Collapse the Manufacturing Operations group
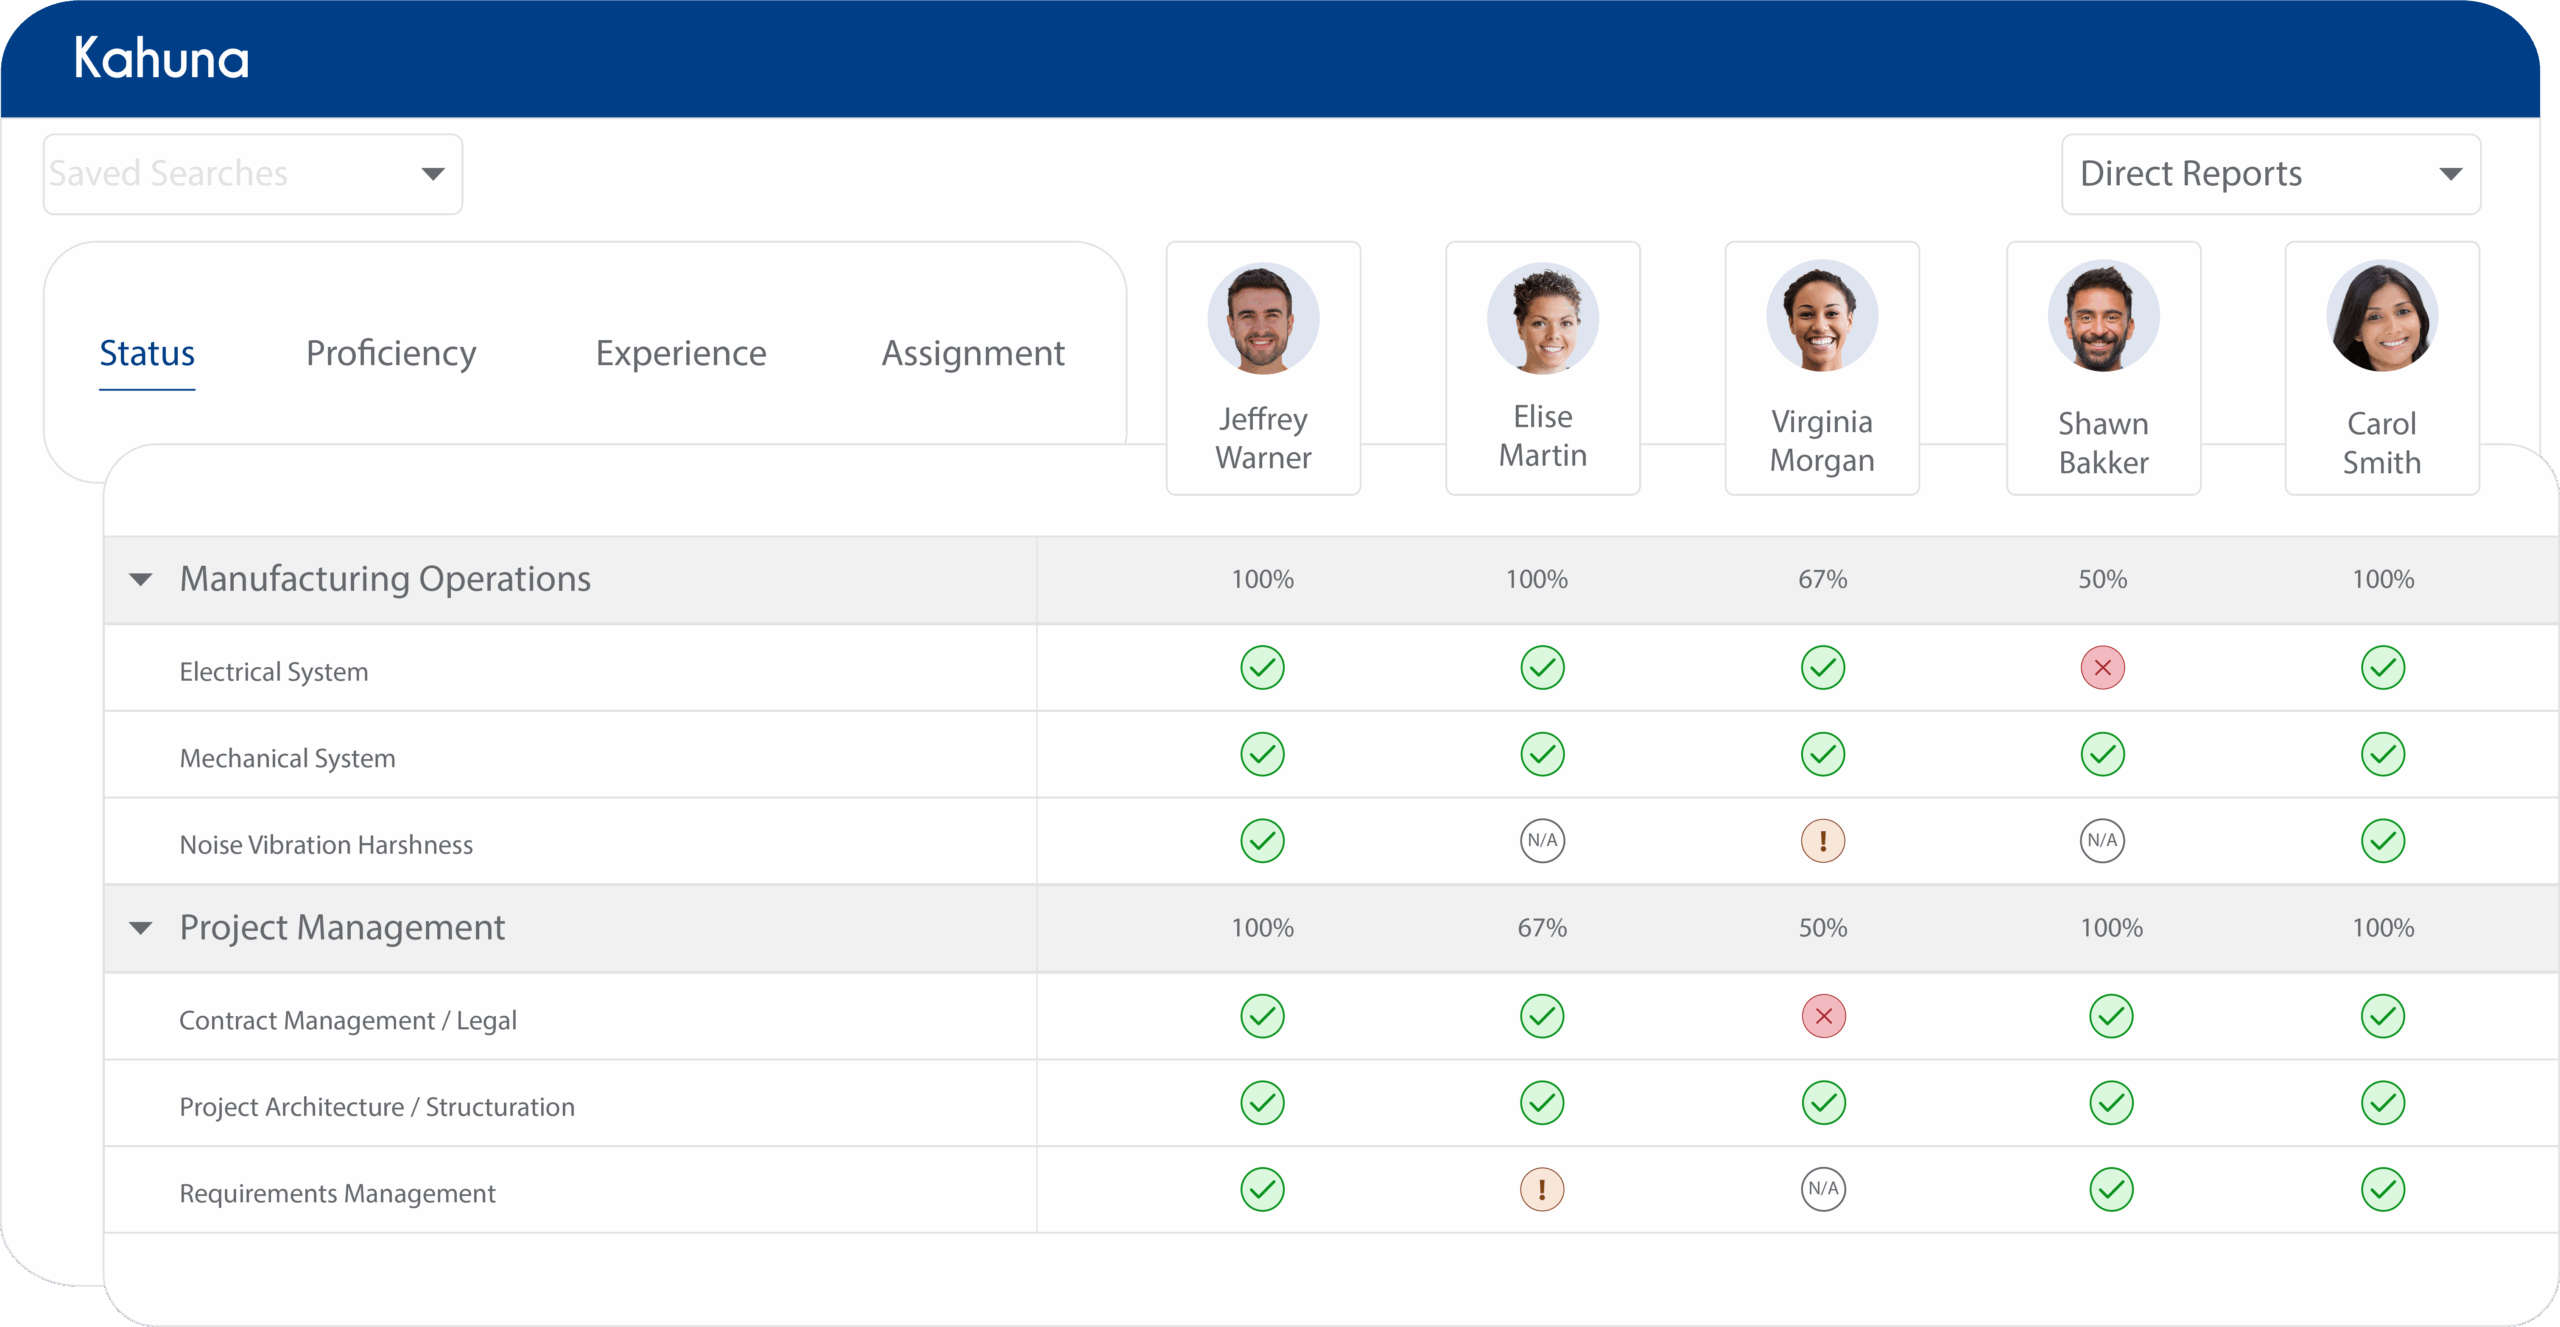The height and width of the screenshot is (1327, 2560). coord(141,580)
